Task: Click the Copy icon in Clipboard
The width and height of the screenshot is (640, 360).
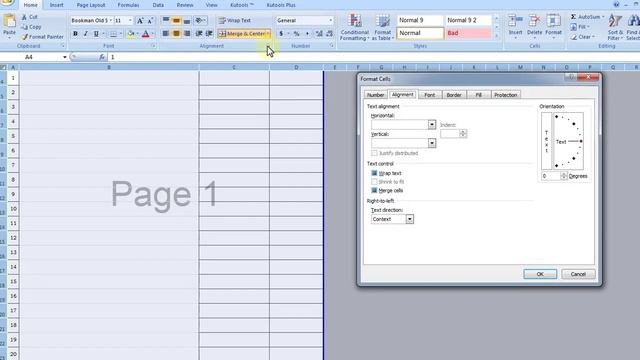Action: coord(24,27)
